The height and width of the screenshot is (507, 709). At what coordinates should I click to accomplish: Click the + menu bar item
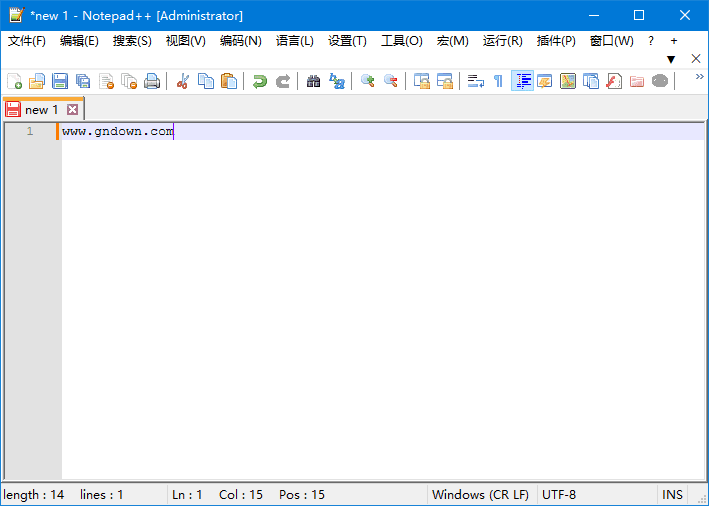pyautogui.click(x=674, y=41)
